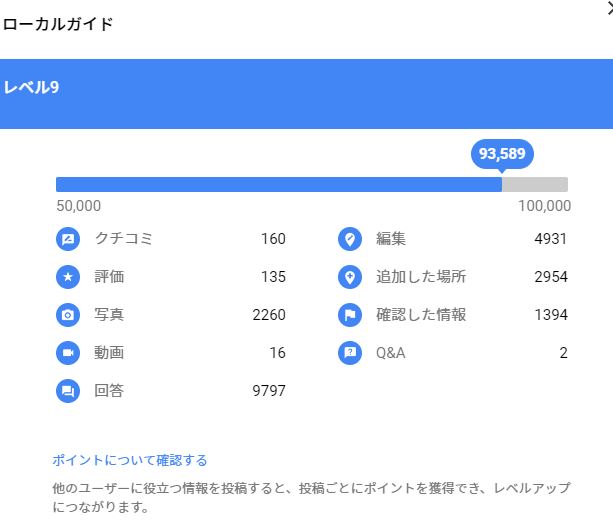Click the 回答 count 9797
The width and height of the screenshot is (613, 530).
tap(269, 391)
